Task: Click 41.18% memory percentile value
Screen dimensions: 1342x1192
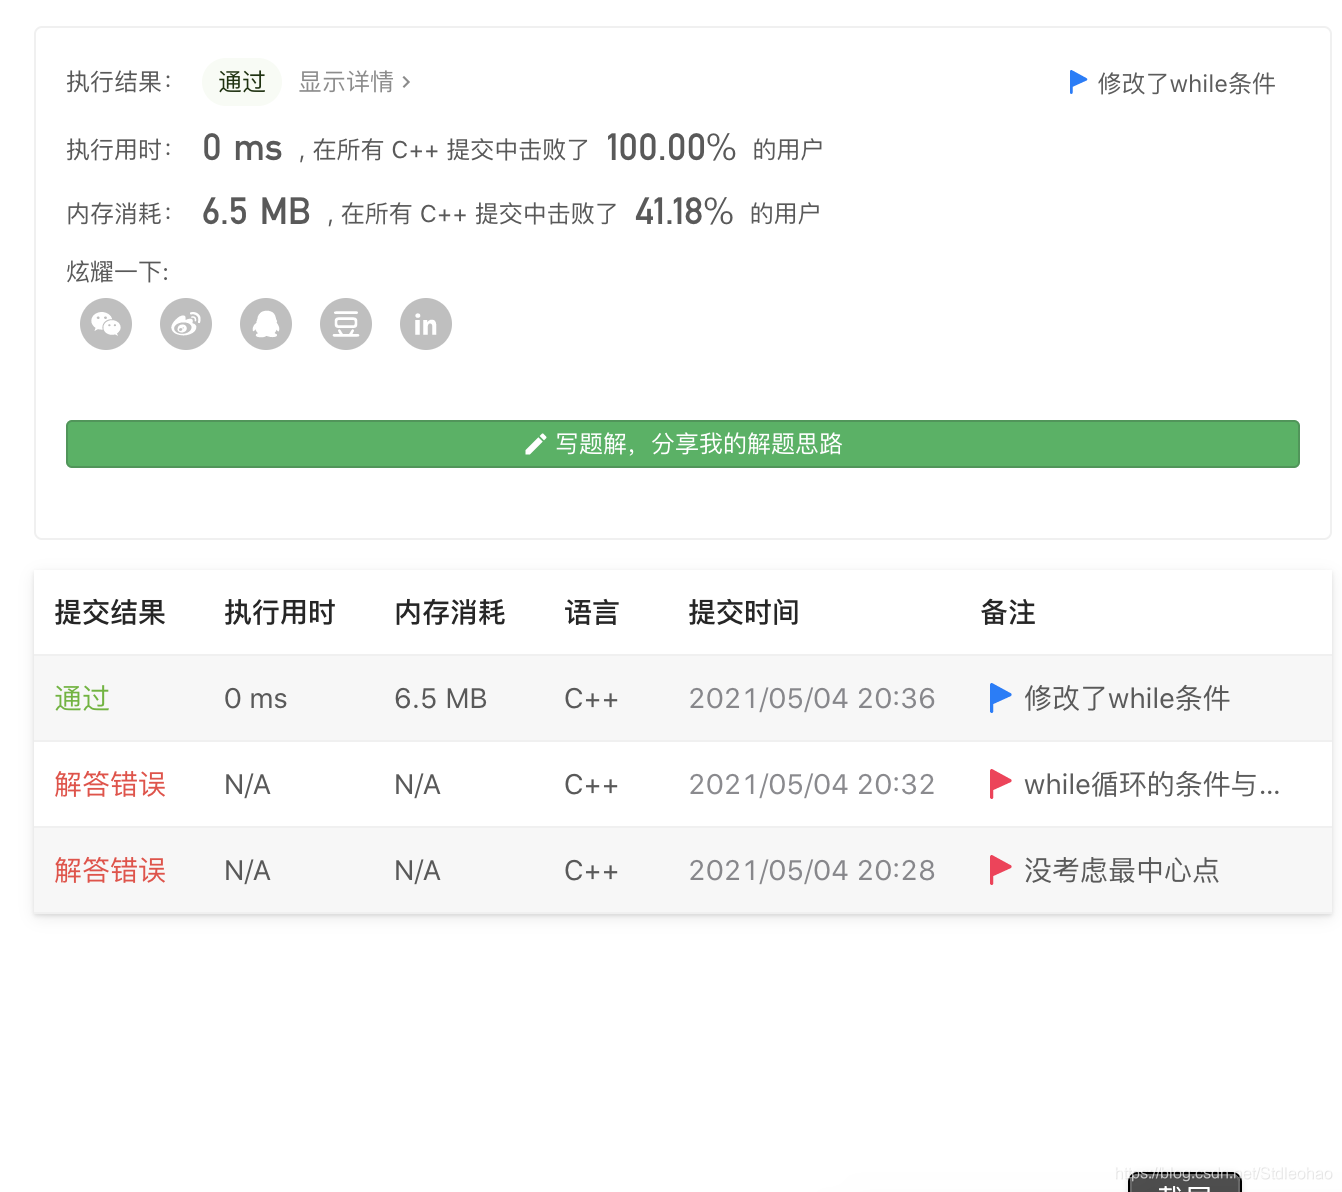Action: pyautogui.click(x=684, y=212)
